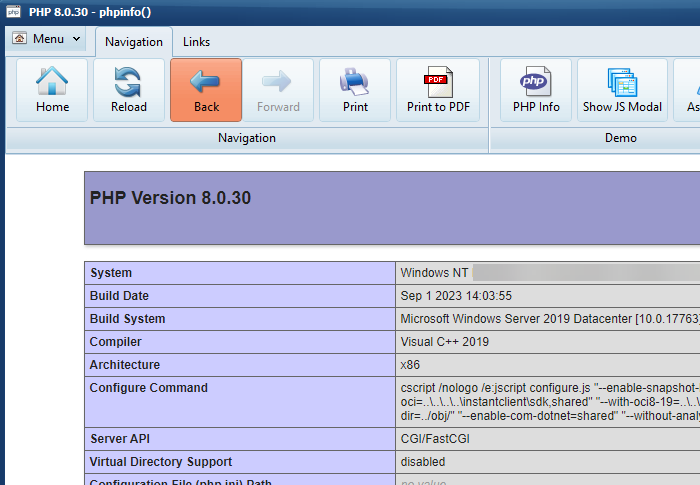Click the PHP app icon in title bar

click(13, 12)
